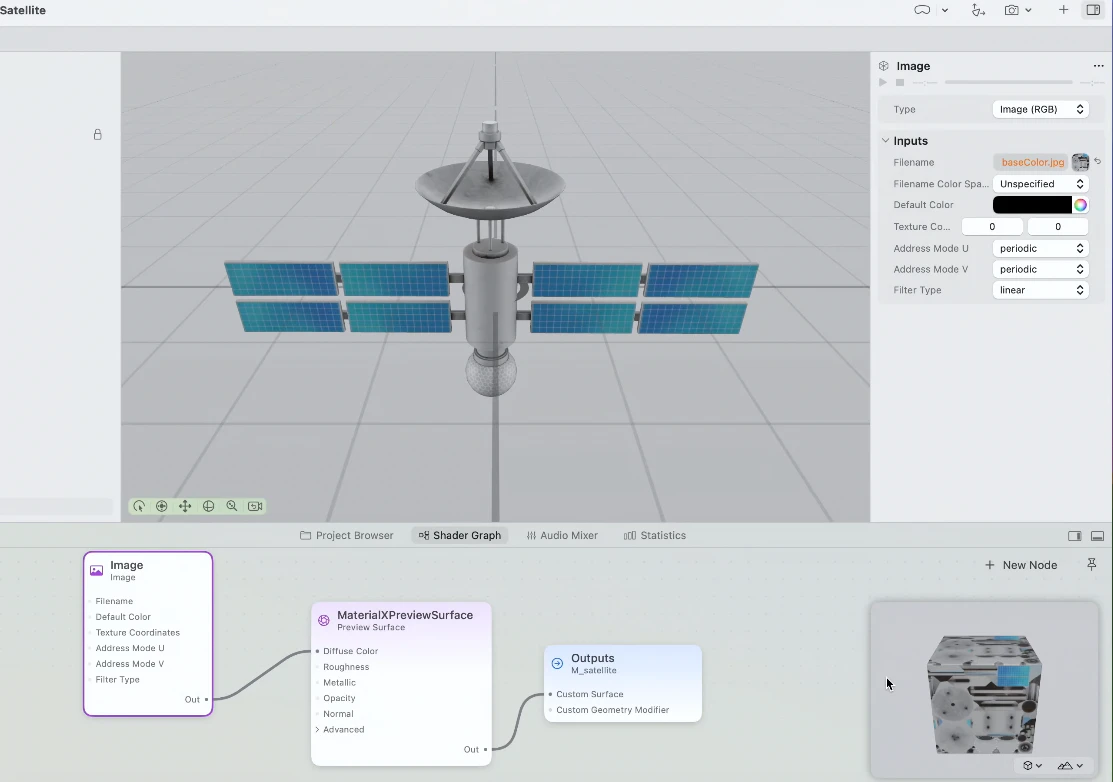Select the orbit camera viewport tool

click(x=162, y=506)
